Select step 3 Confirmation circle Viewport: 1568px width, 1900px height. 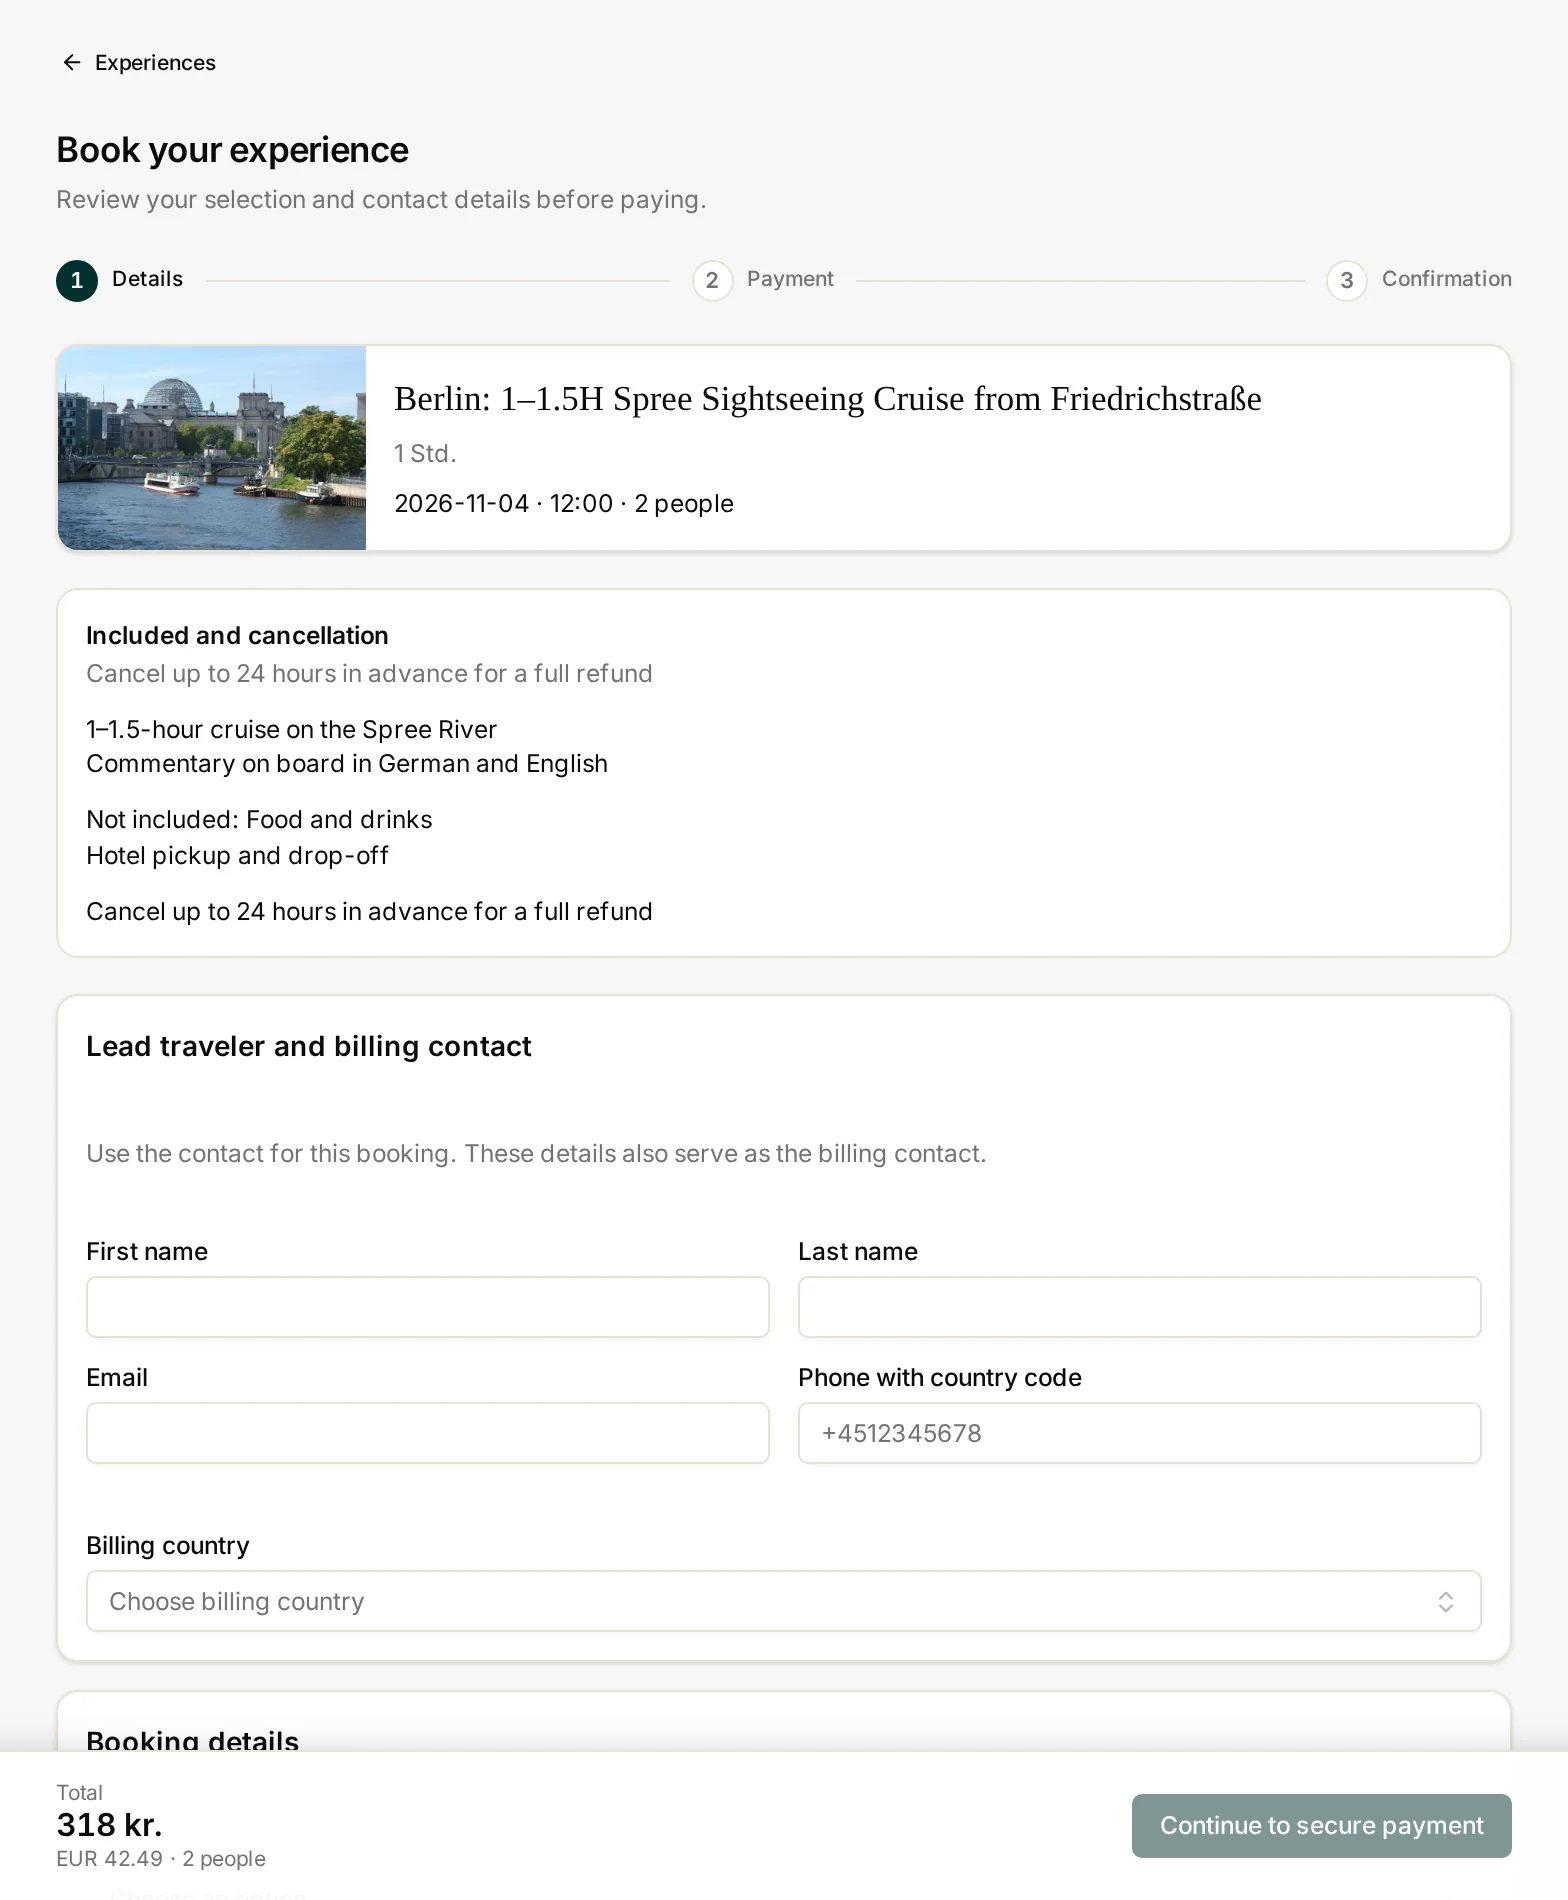[1346, 281]
